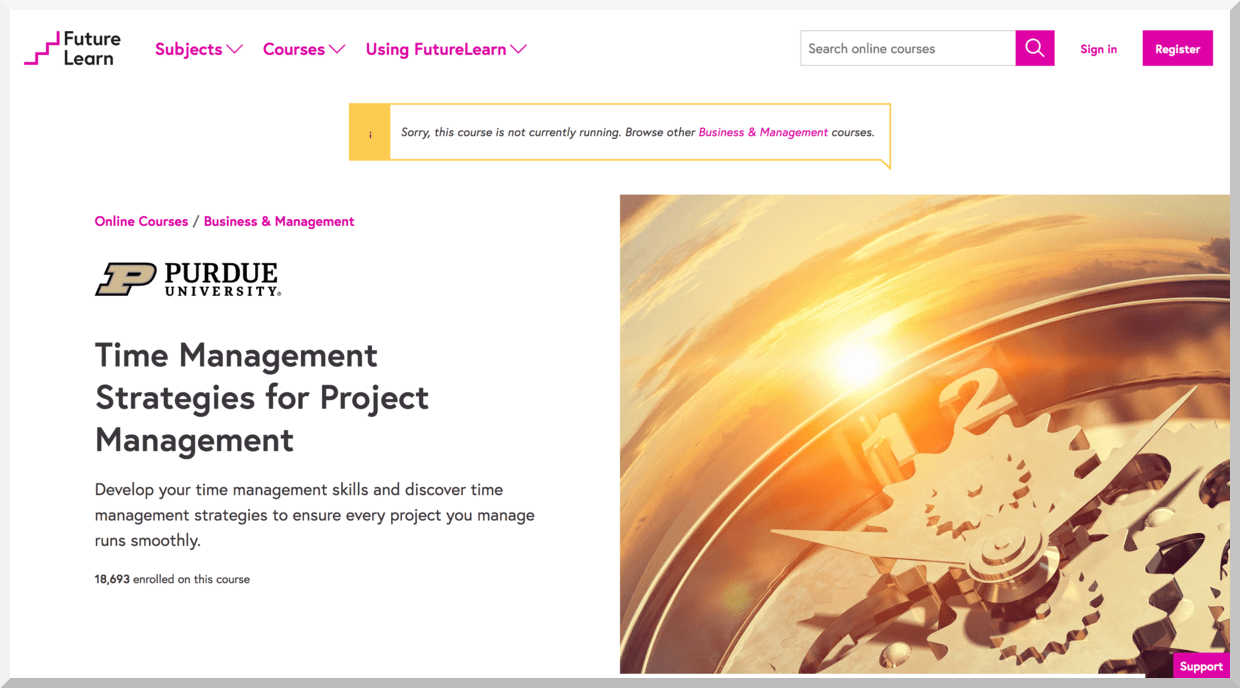Open the Support button
1240x688 pixels.
[1200, 666]
